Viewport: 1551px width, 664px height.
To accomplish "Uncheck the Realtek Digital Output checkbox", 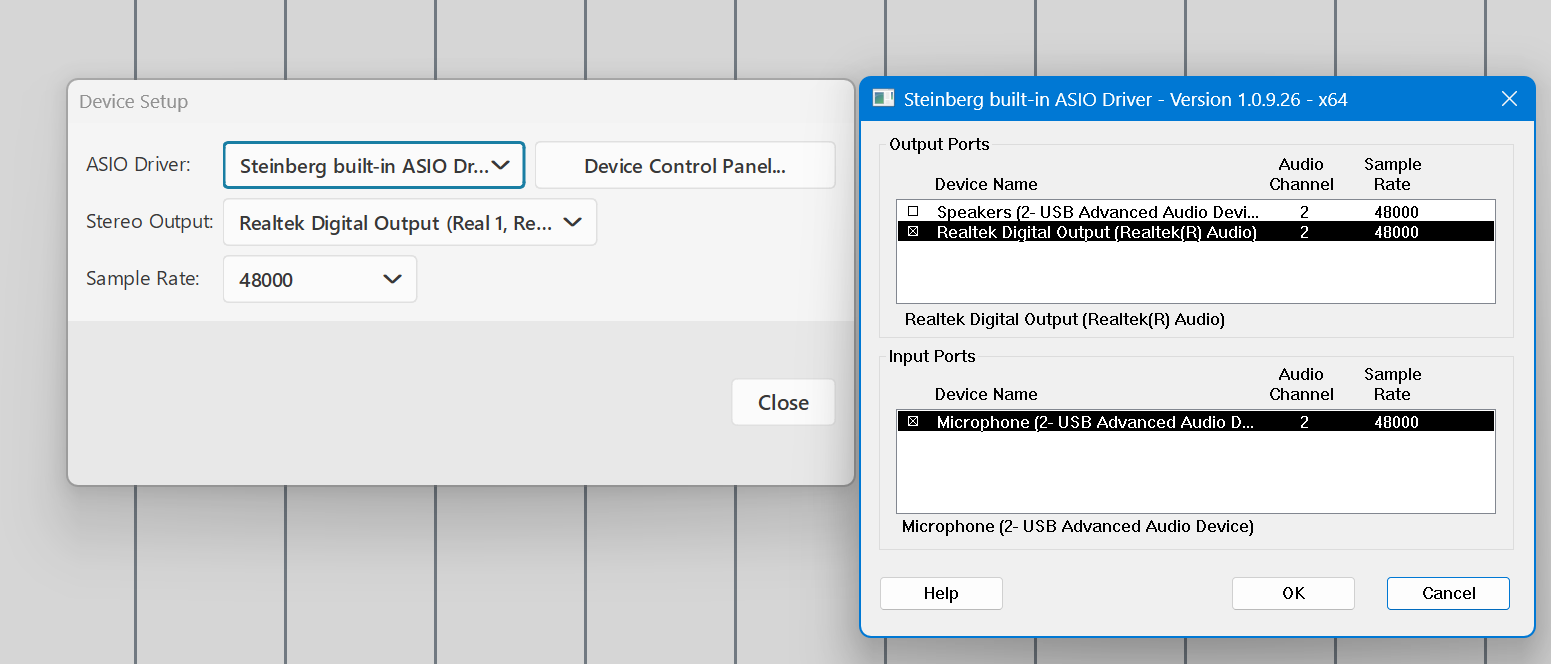I will point(912,232).
